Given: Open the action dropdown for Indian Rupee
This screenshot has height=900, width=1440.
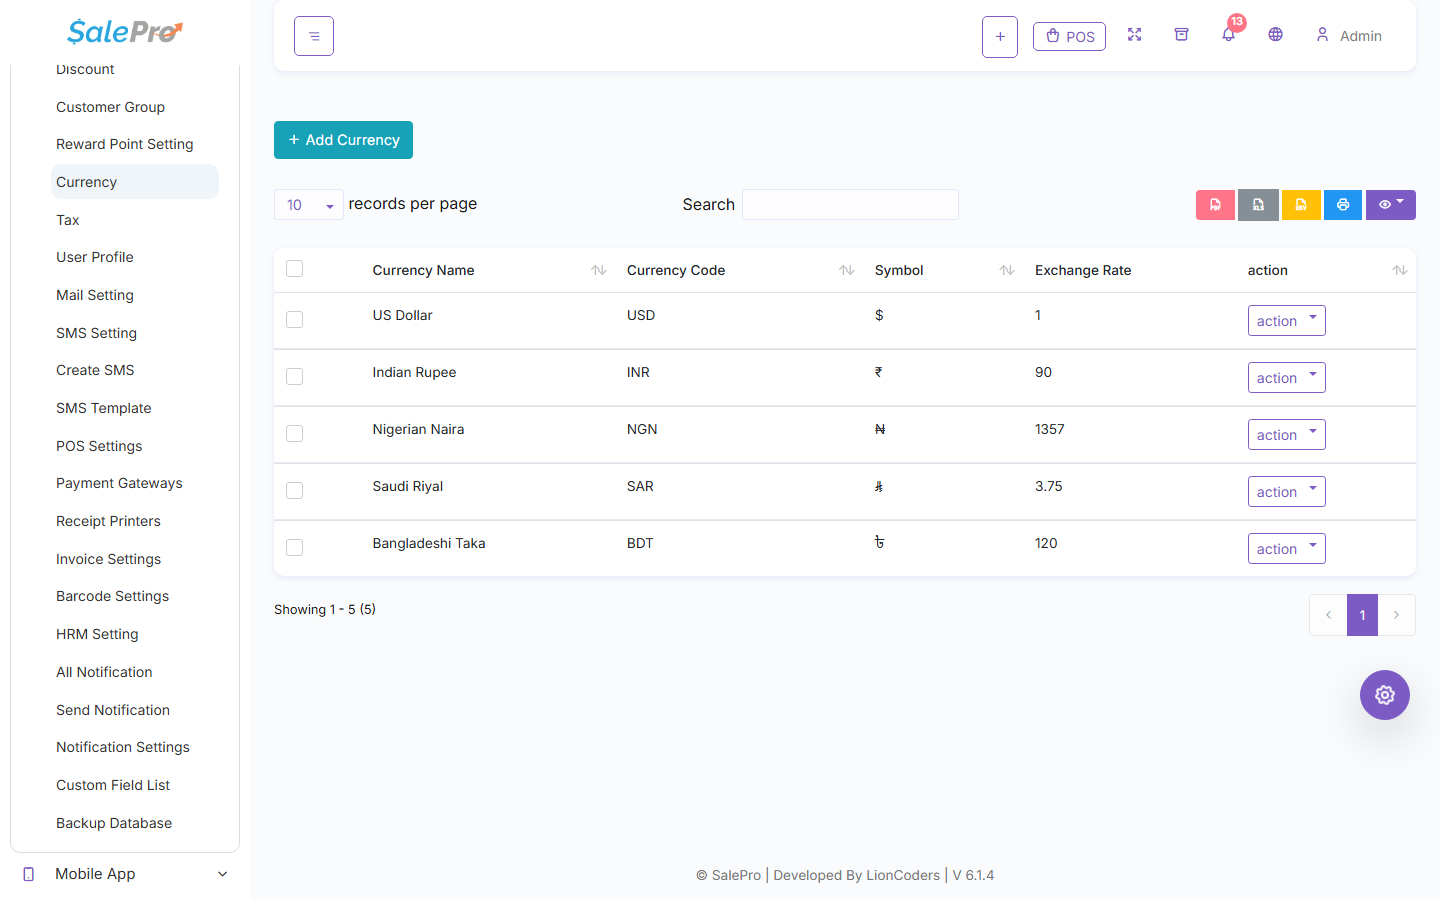Looking at the screenshot, I should 1286,377.
